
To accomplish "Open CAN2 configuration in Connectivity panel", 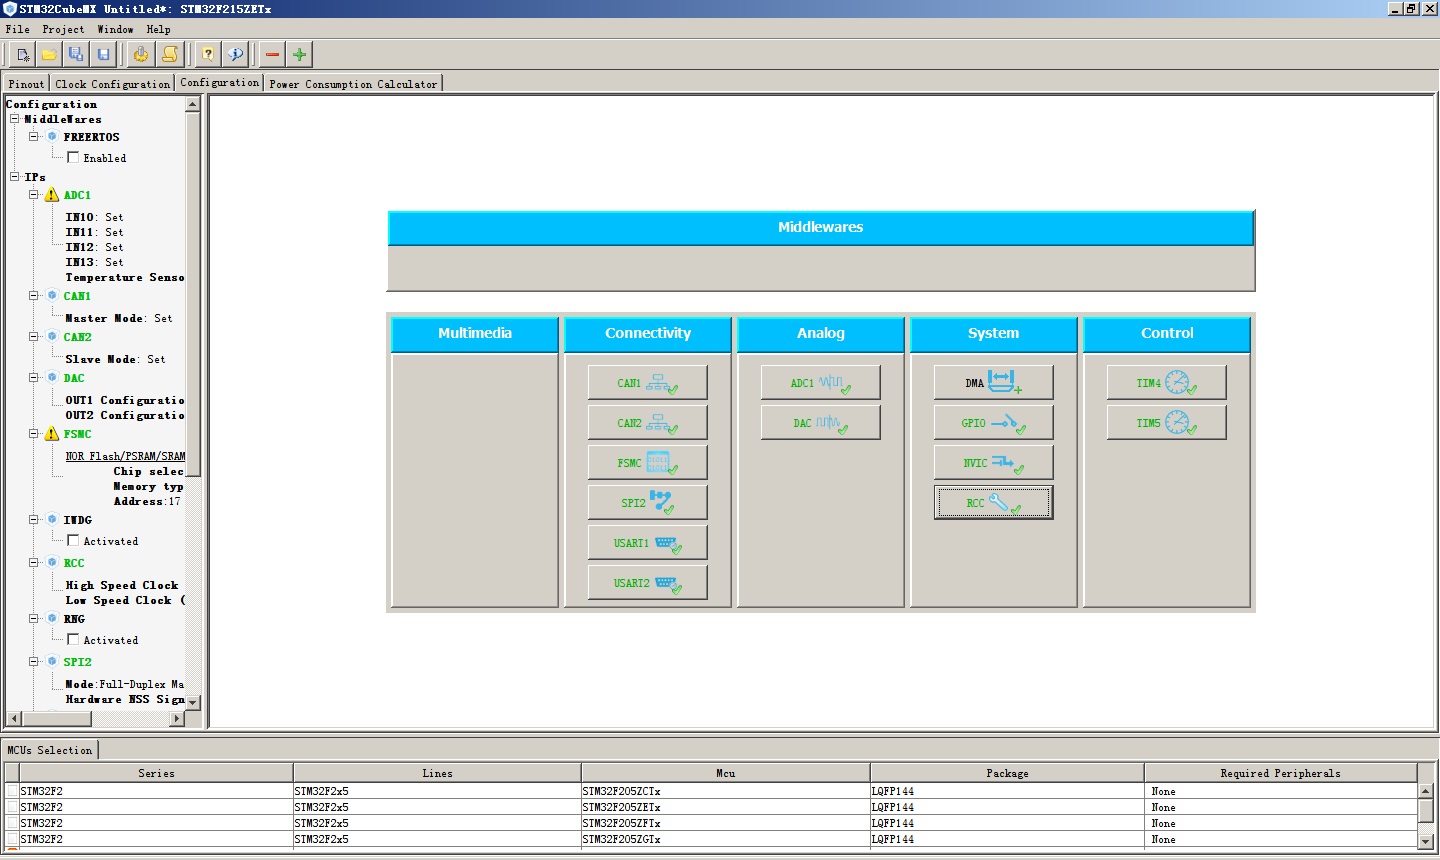I will tap(647, 423).
